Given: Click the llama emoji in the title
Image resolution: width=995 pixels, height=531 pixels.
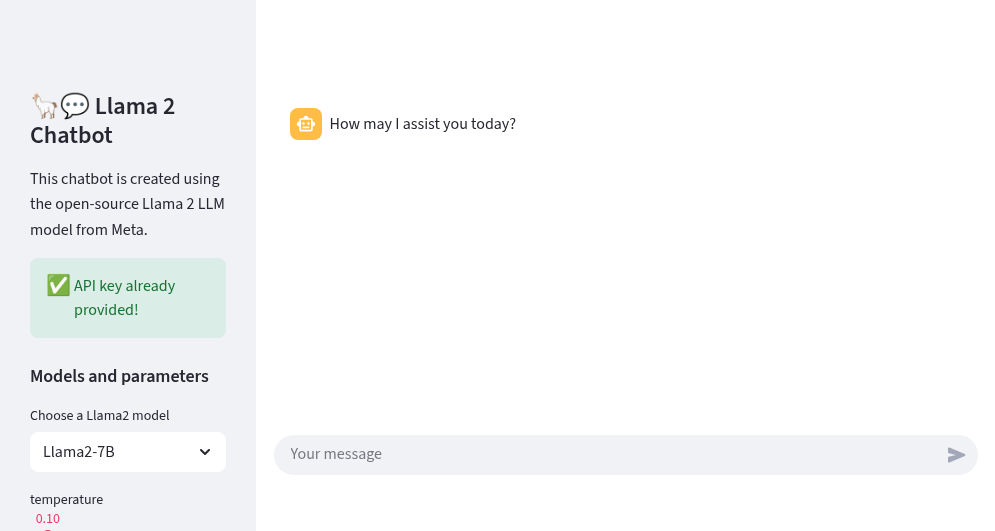Looking at the screenshot, I should (43, 105).
